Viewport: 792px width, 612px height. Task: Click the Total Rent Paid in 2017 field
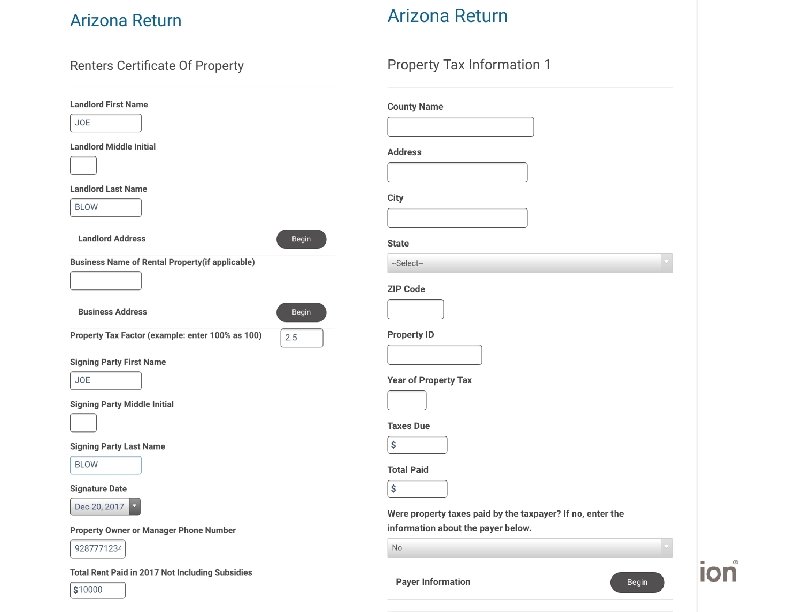[98, 590]
